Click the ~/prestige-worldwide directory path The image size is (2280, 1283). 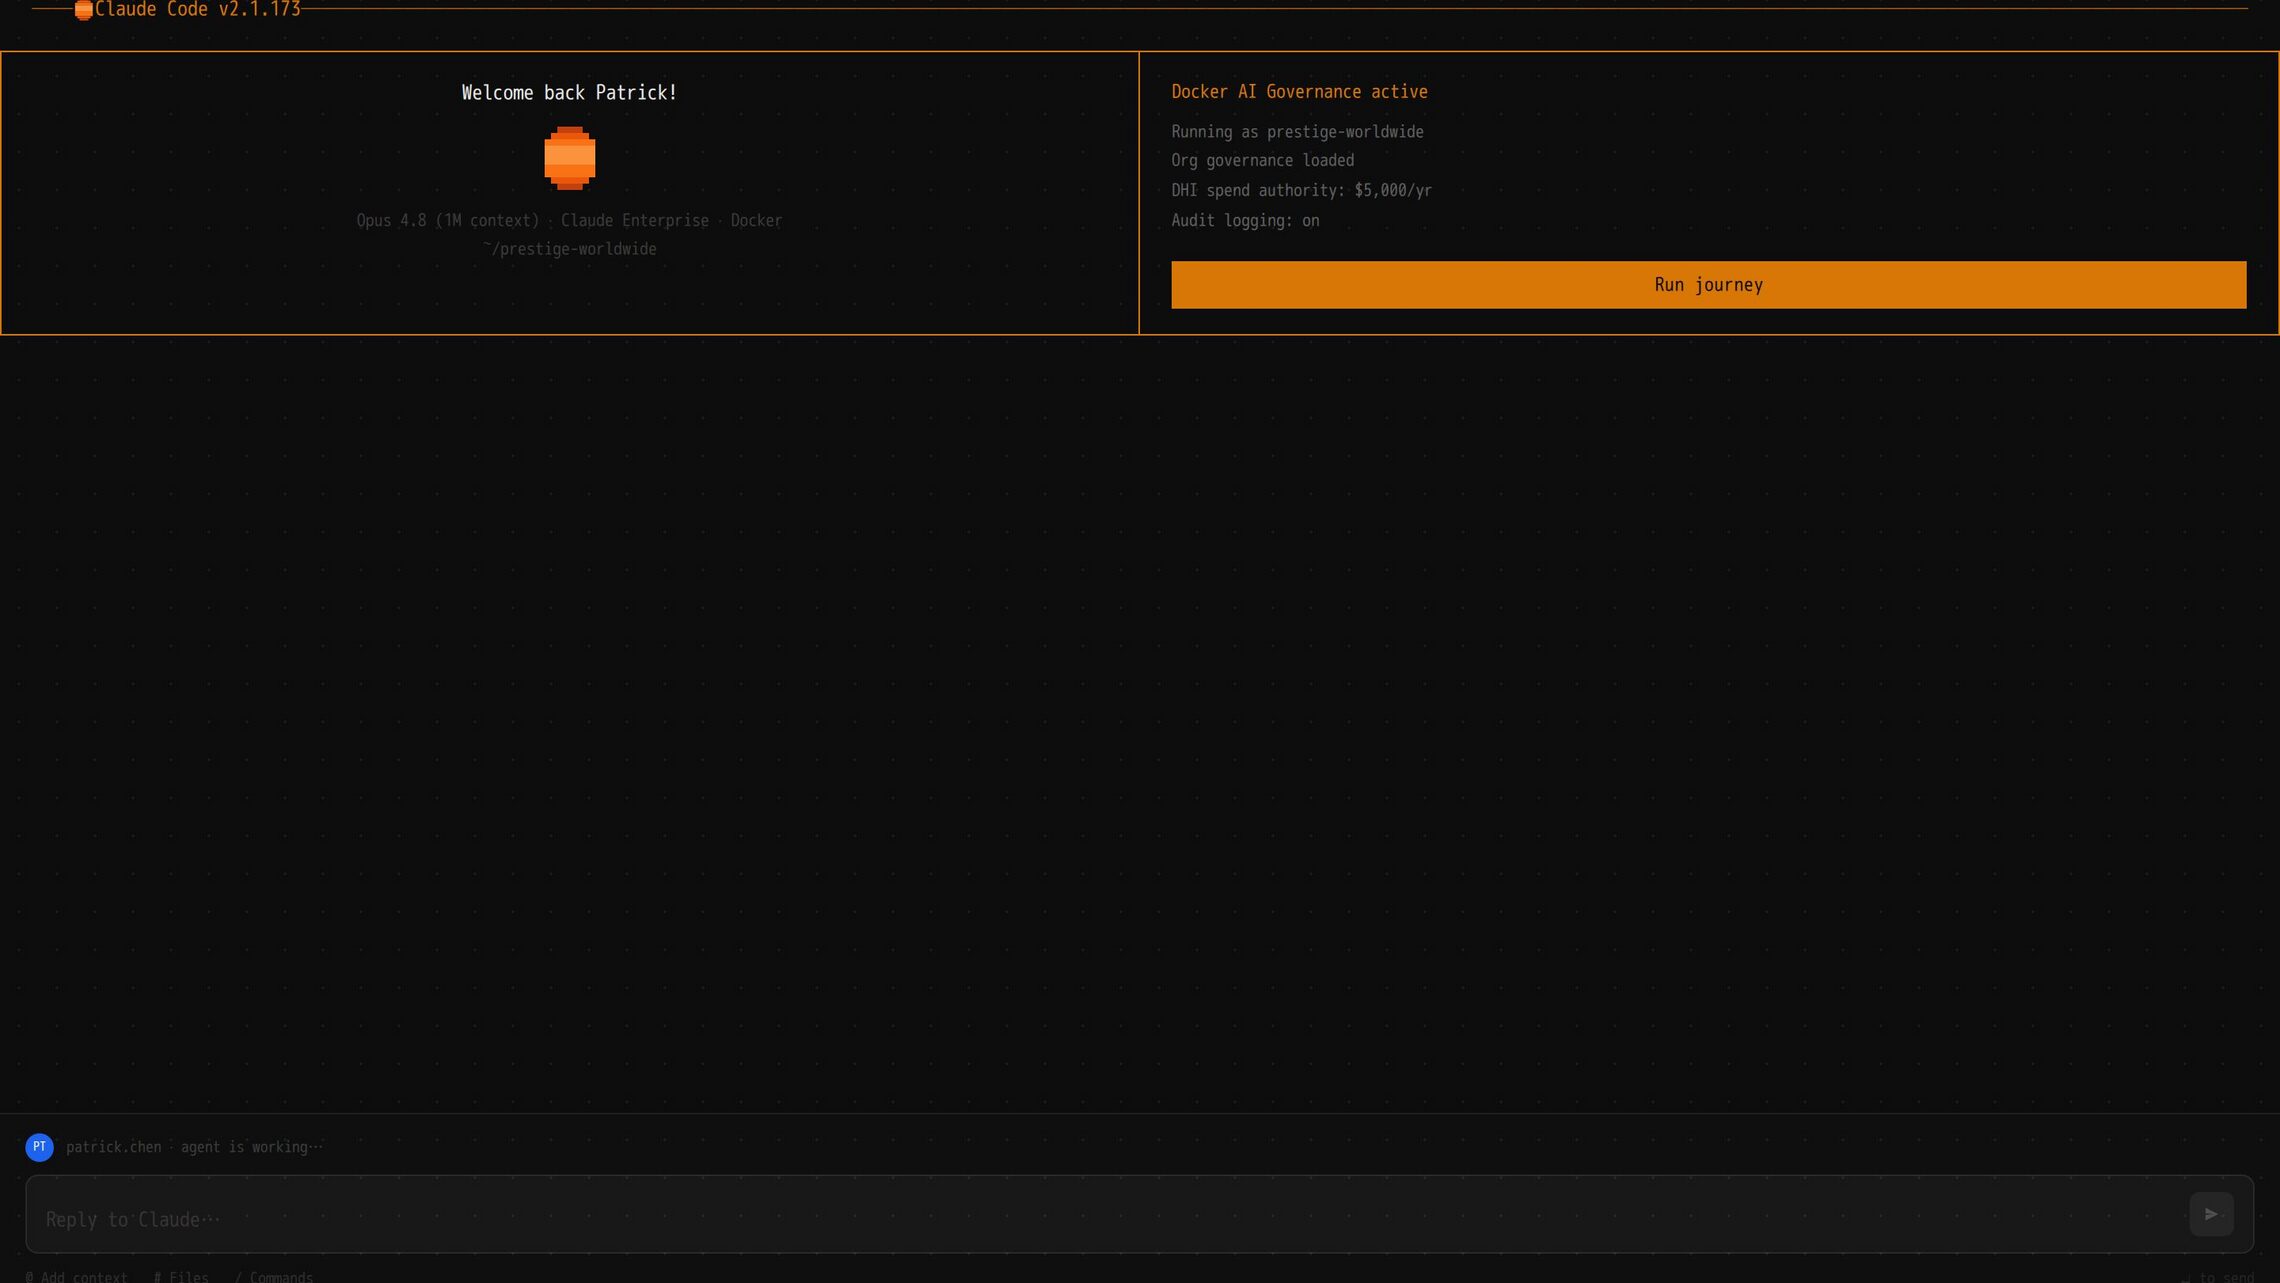pos(570,249)
